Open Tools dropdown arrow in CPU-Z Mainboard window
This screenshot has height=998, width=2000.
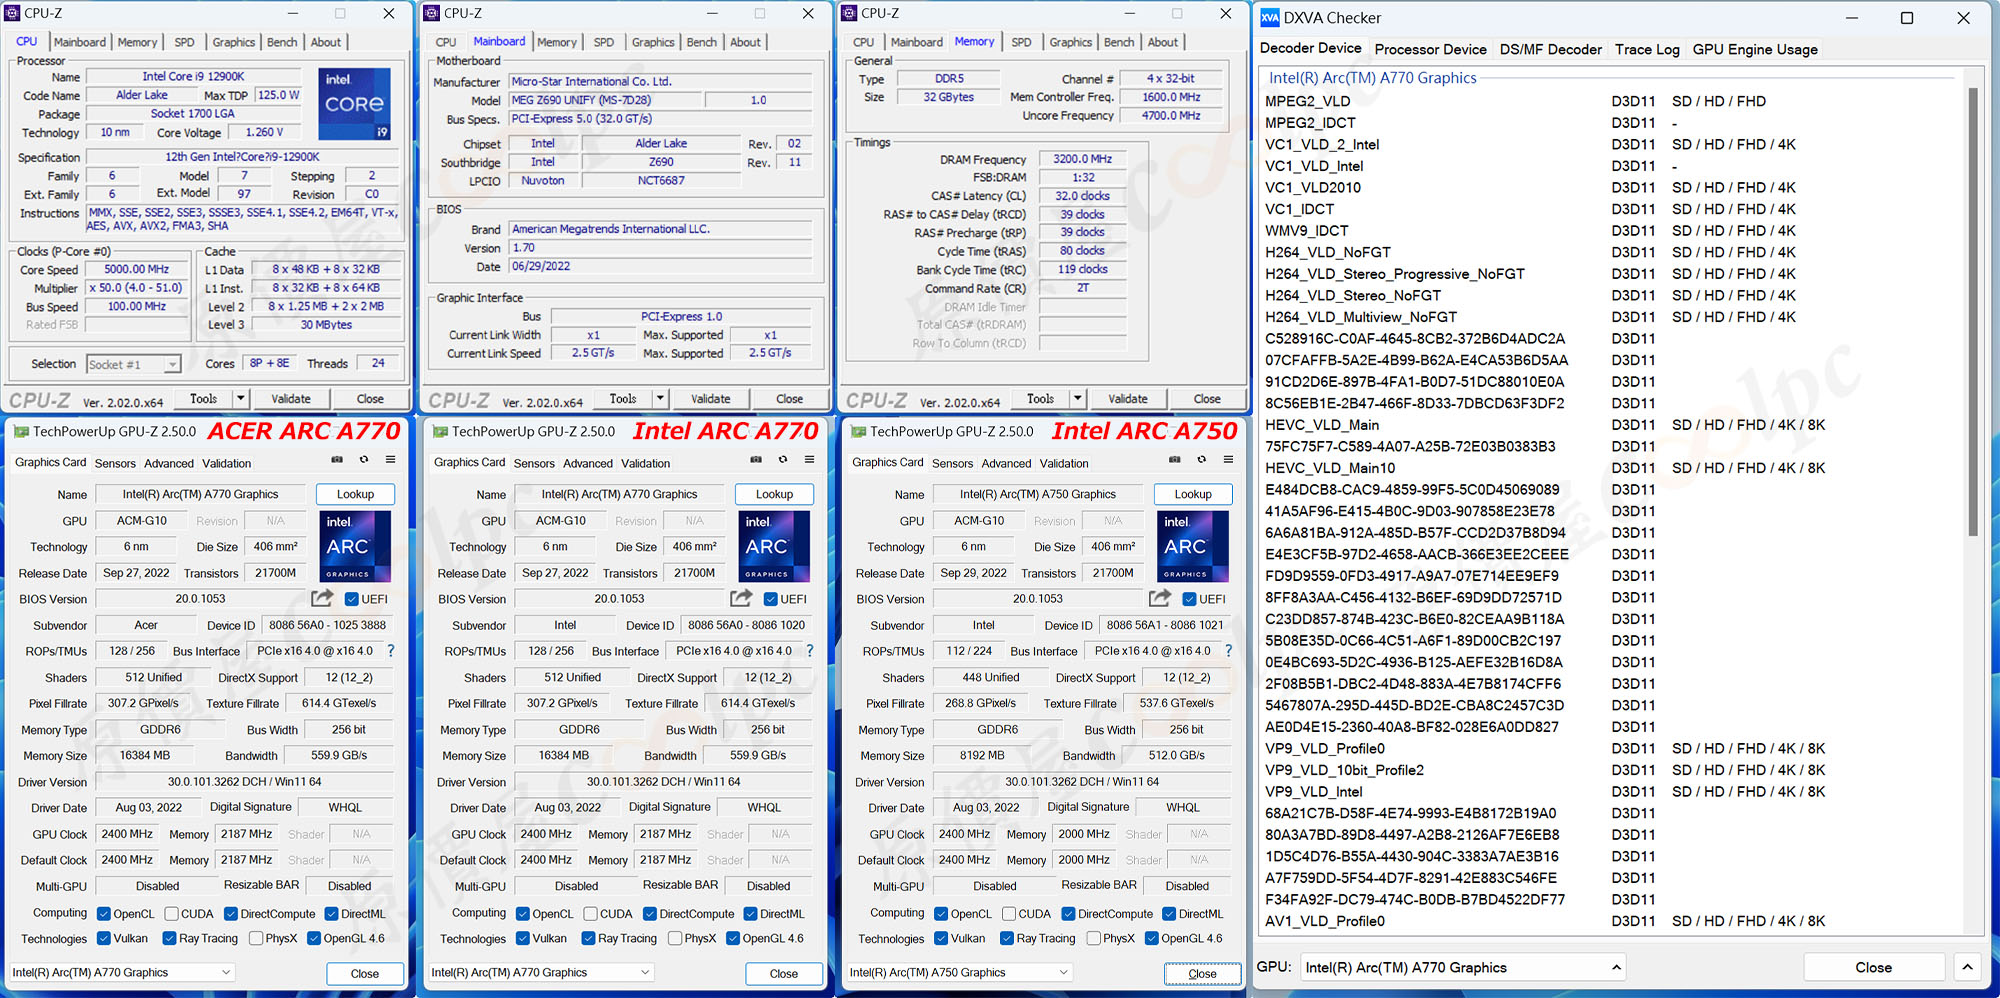[660, 398]
